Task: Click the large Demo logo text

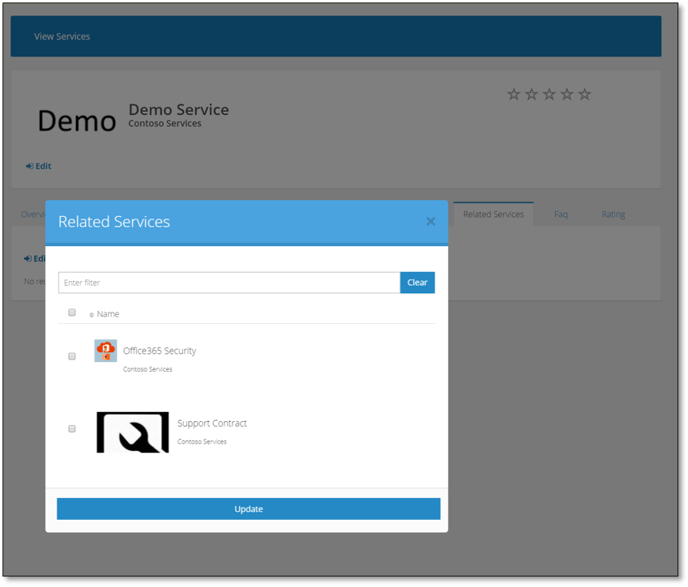Action: (77, 121)
